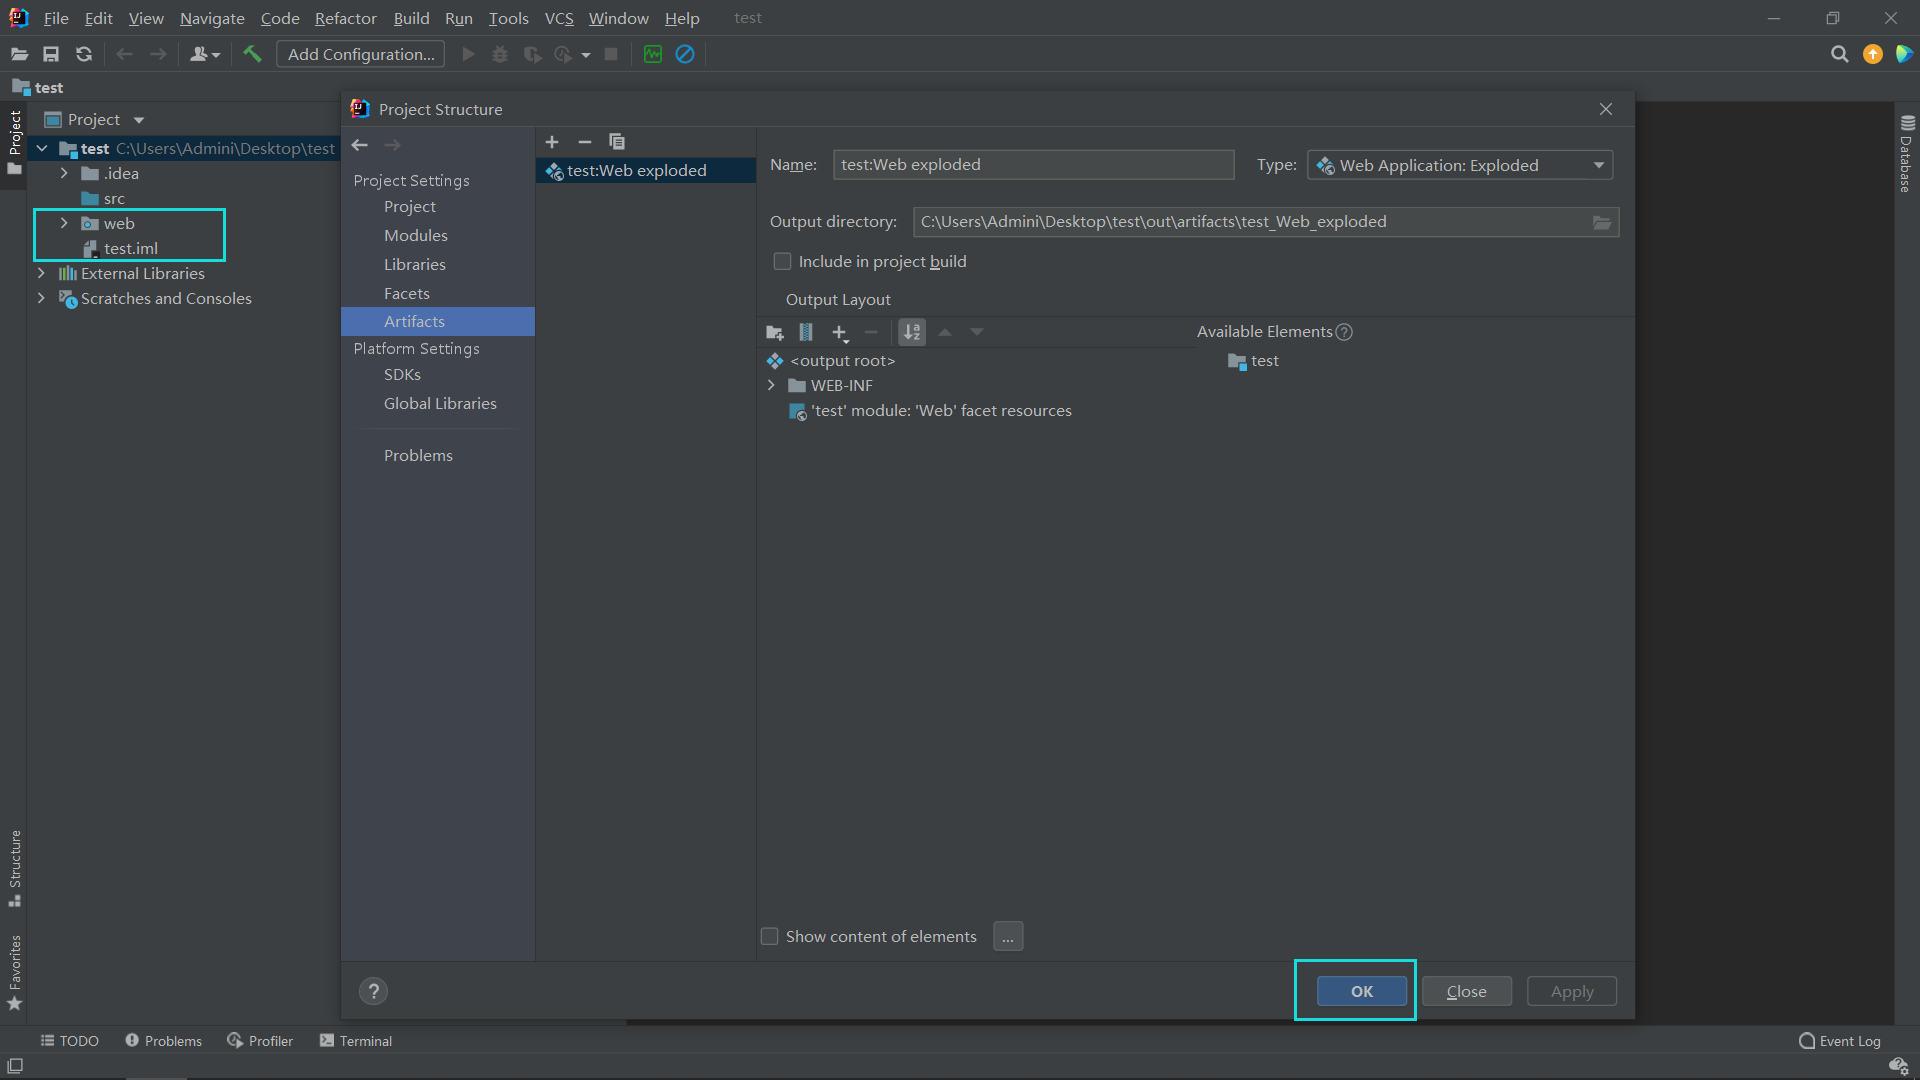Screen dimensions: 1920x1080
Task: Select test.iml file in project tree
Action: (120, 248)
